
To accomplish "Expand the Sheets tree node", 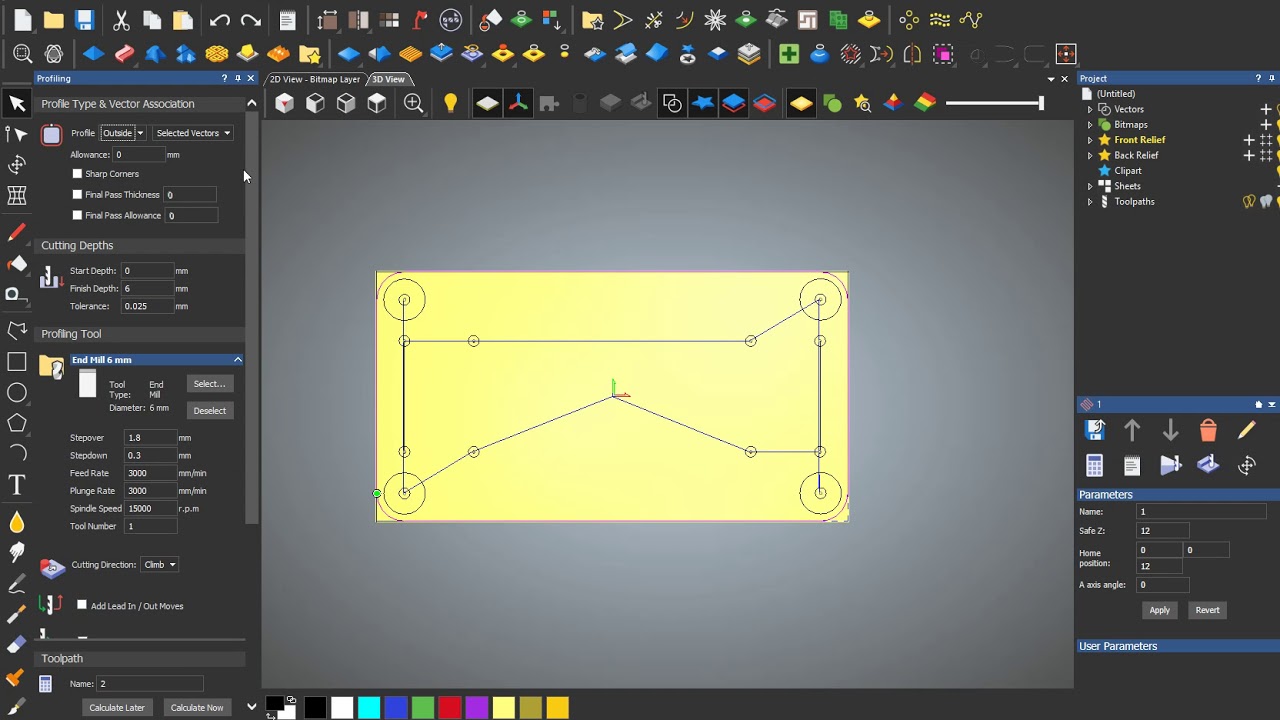I will tap(1090, 186).
